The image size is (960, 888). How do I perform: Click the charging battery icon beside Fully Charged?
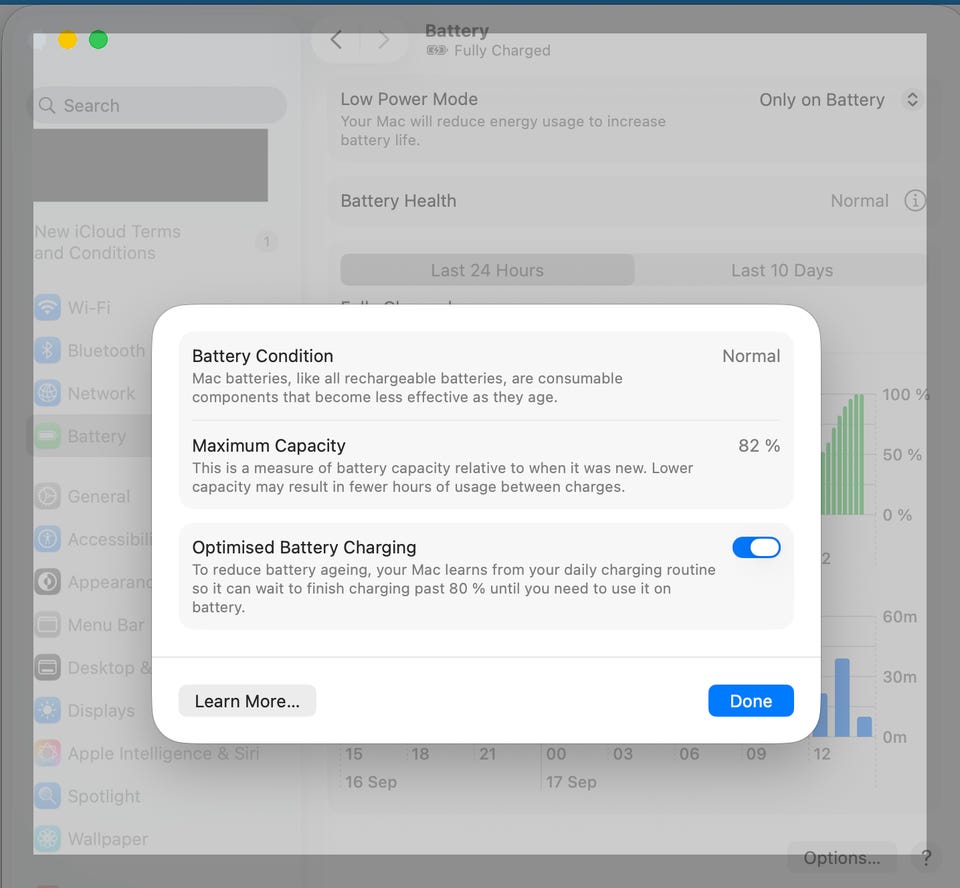tap(437, 50)
